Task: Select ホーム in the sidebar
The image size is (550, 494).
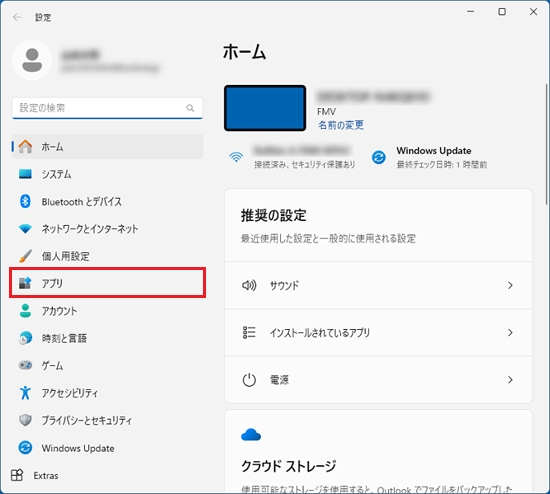Action: 107,147
